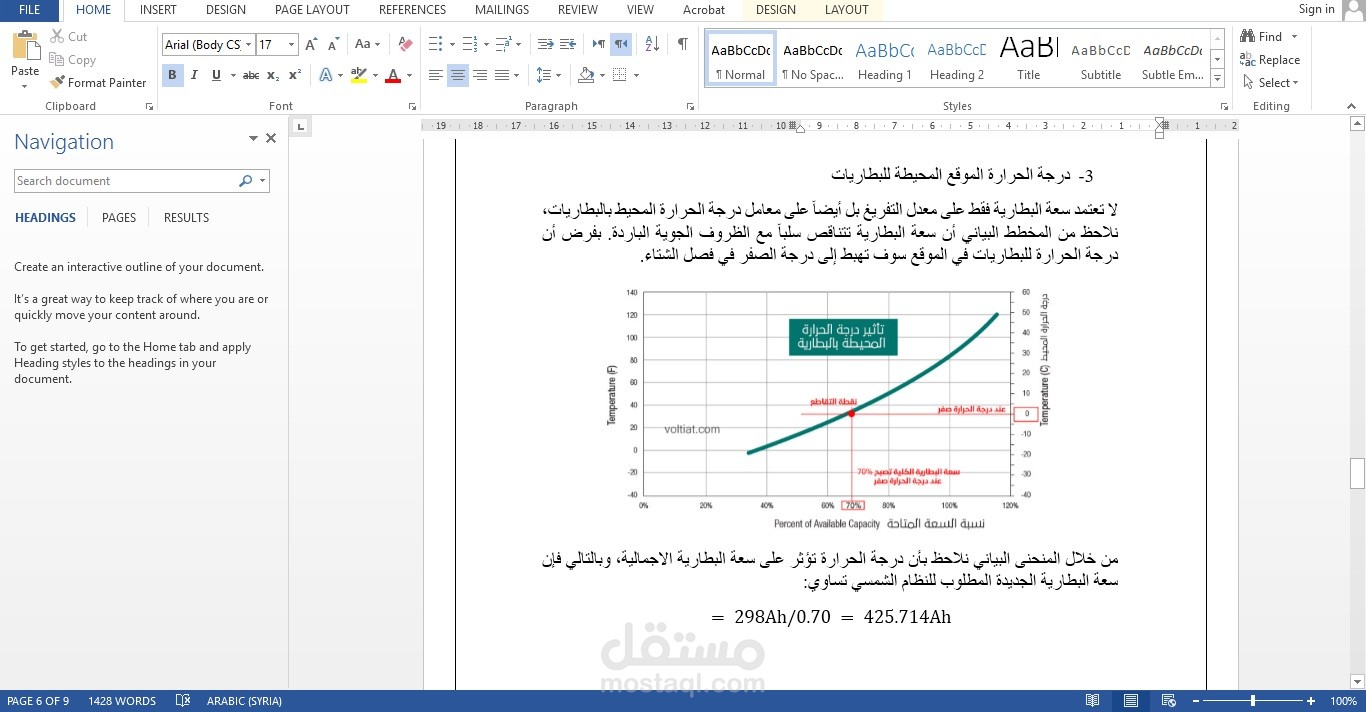Apply shading paint bucket to paragraph
Viewport: 1366px width, 712px height.
pos(586,75)
